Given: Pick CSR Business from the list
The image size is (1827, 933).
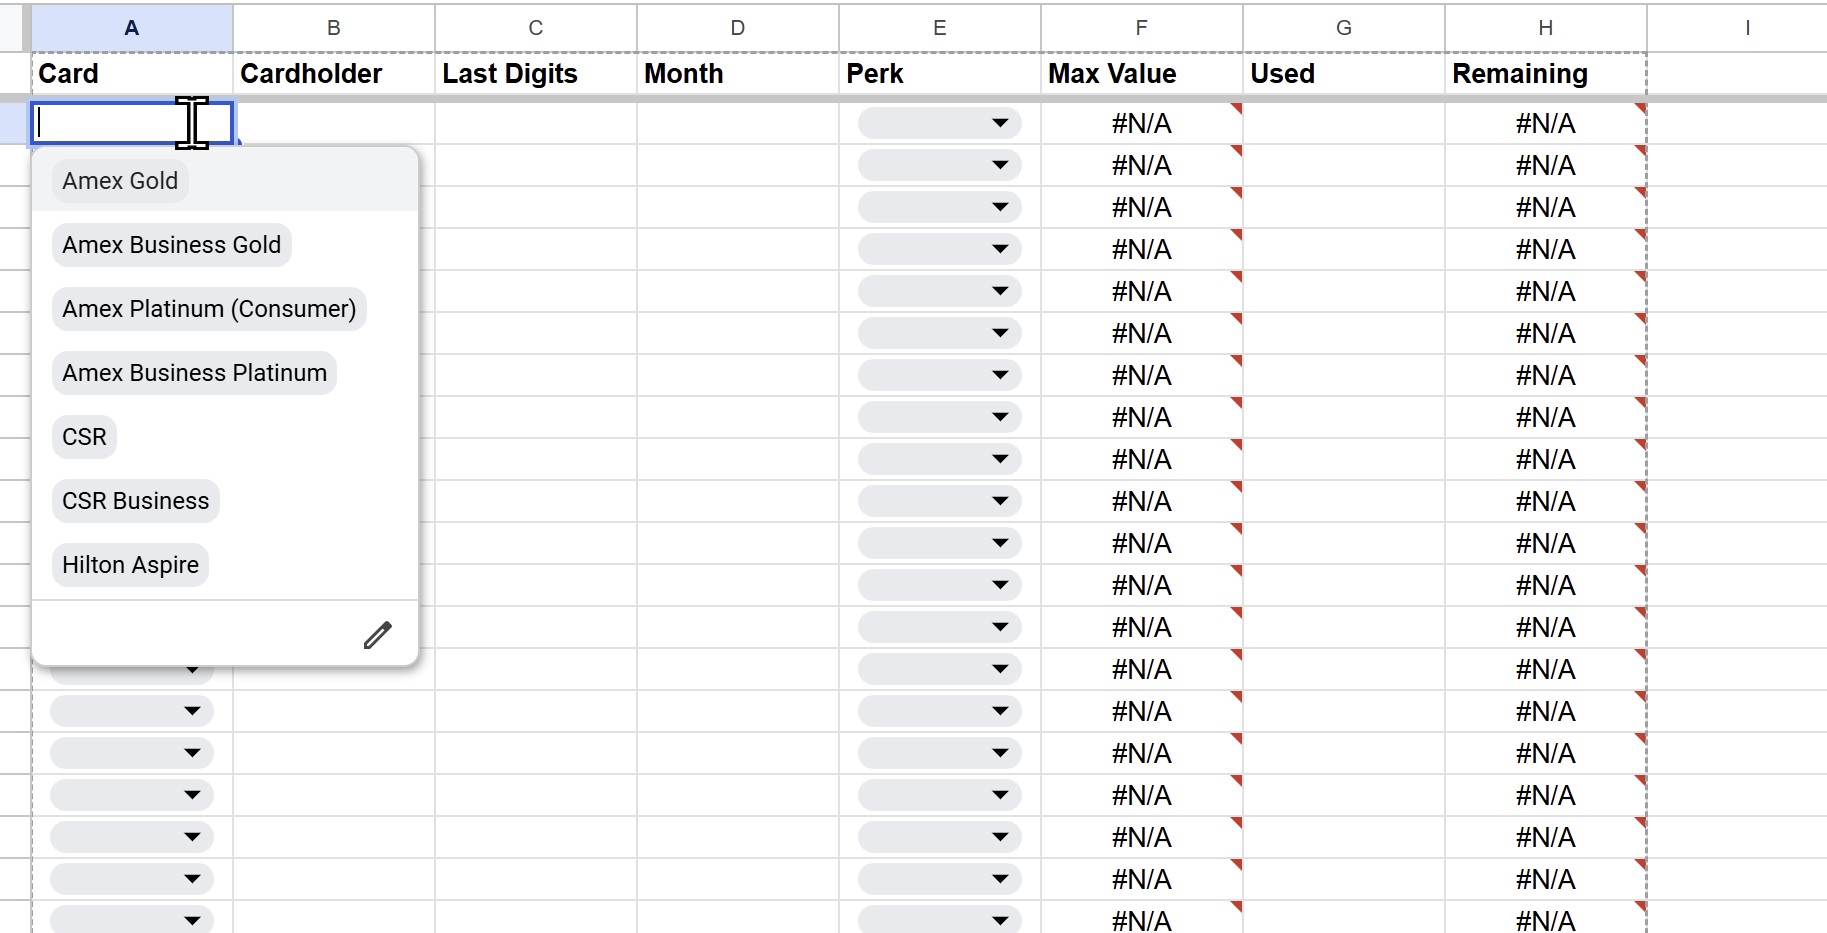Looking at the screenshot, I should [x=135, y=501].
